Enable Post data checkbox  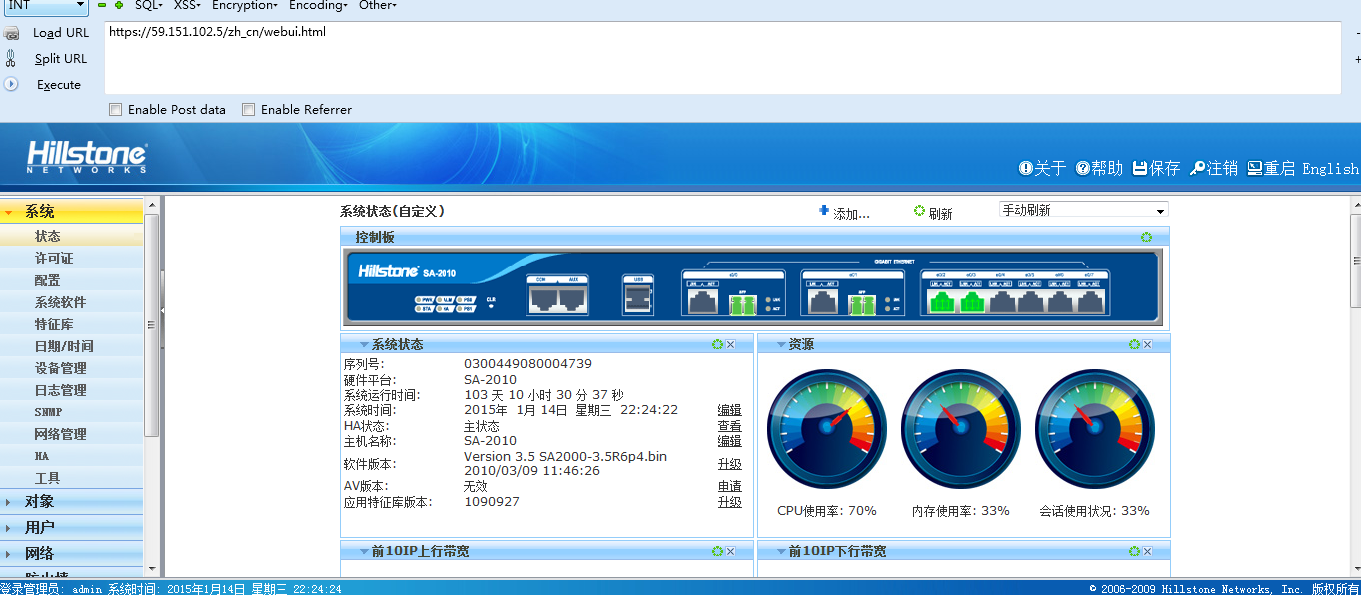pos(115,109)
